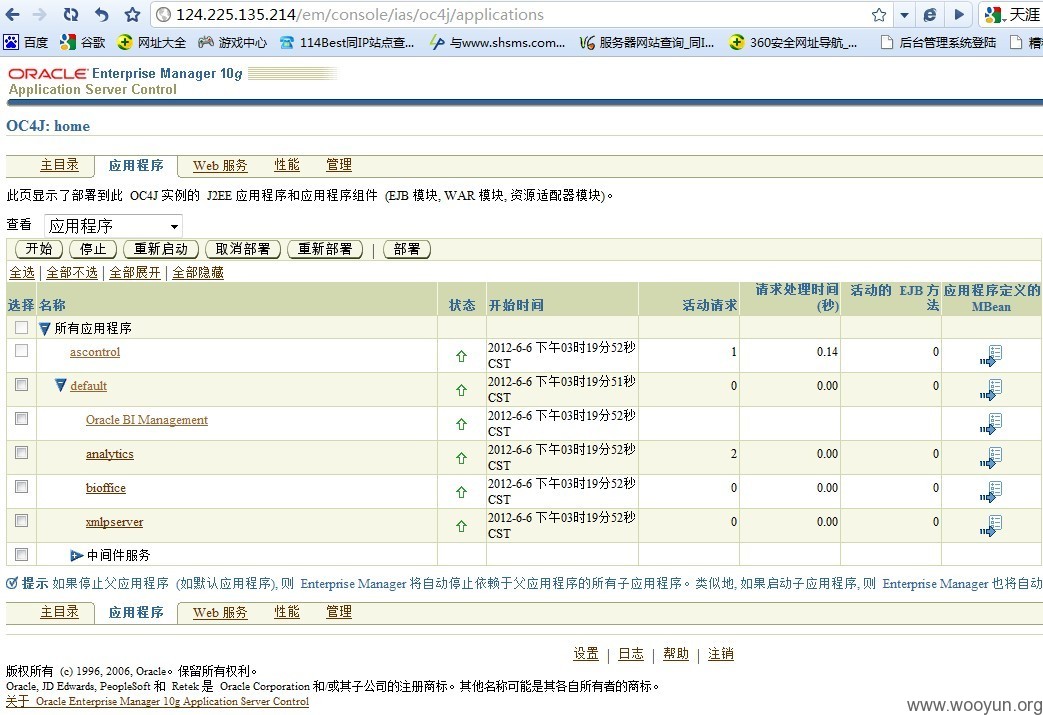This screenshot has width=1043, height=715.
Task: Open MBean icon for xmlpserver row
Action: coord(990,525)
